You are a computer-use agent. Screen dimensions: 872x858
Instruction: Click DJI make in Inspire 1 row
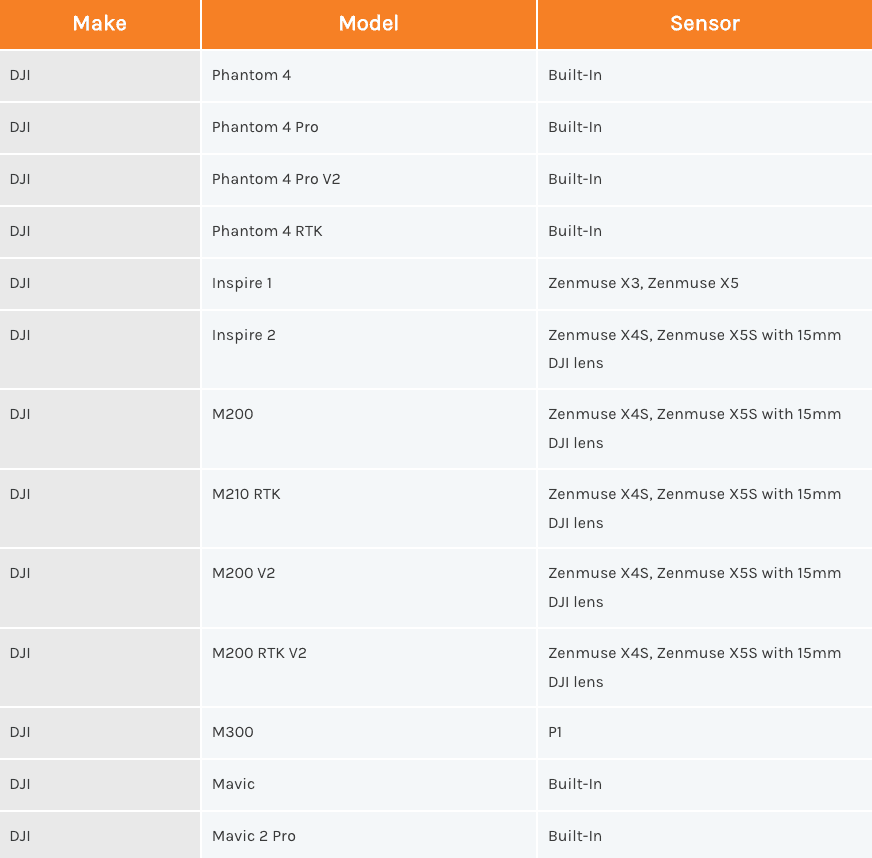pos(100,284)
